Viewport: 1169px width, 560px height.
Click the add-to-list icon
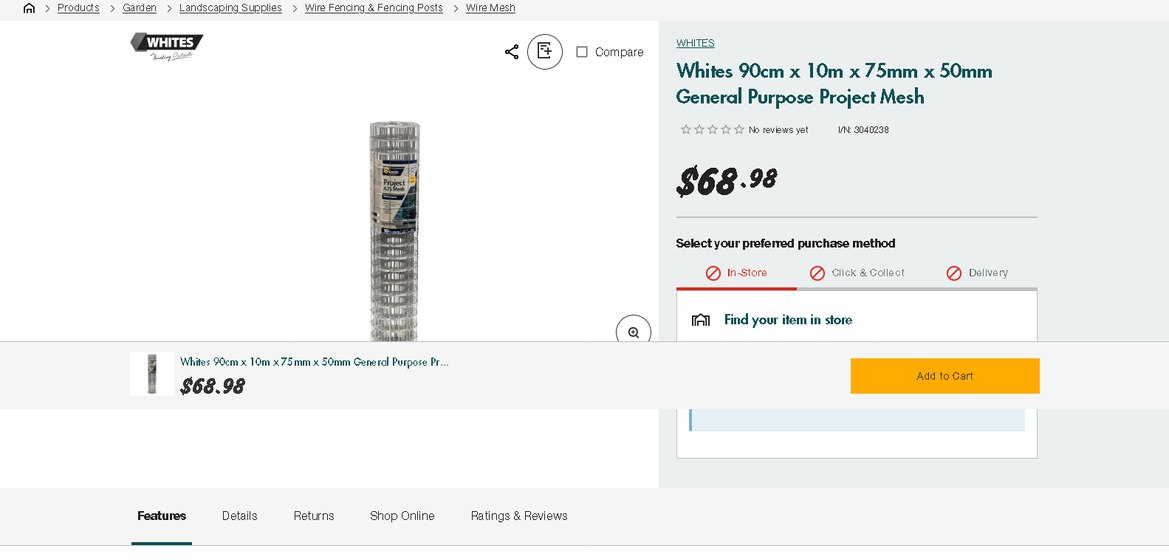point(545,51)
